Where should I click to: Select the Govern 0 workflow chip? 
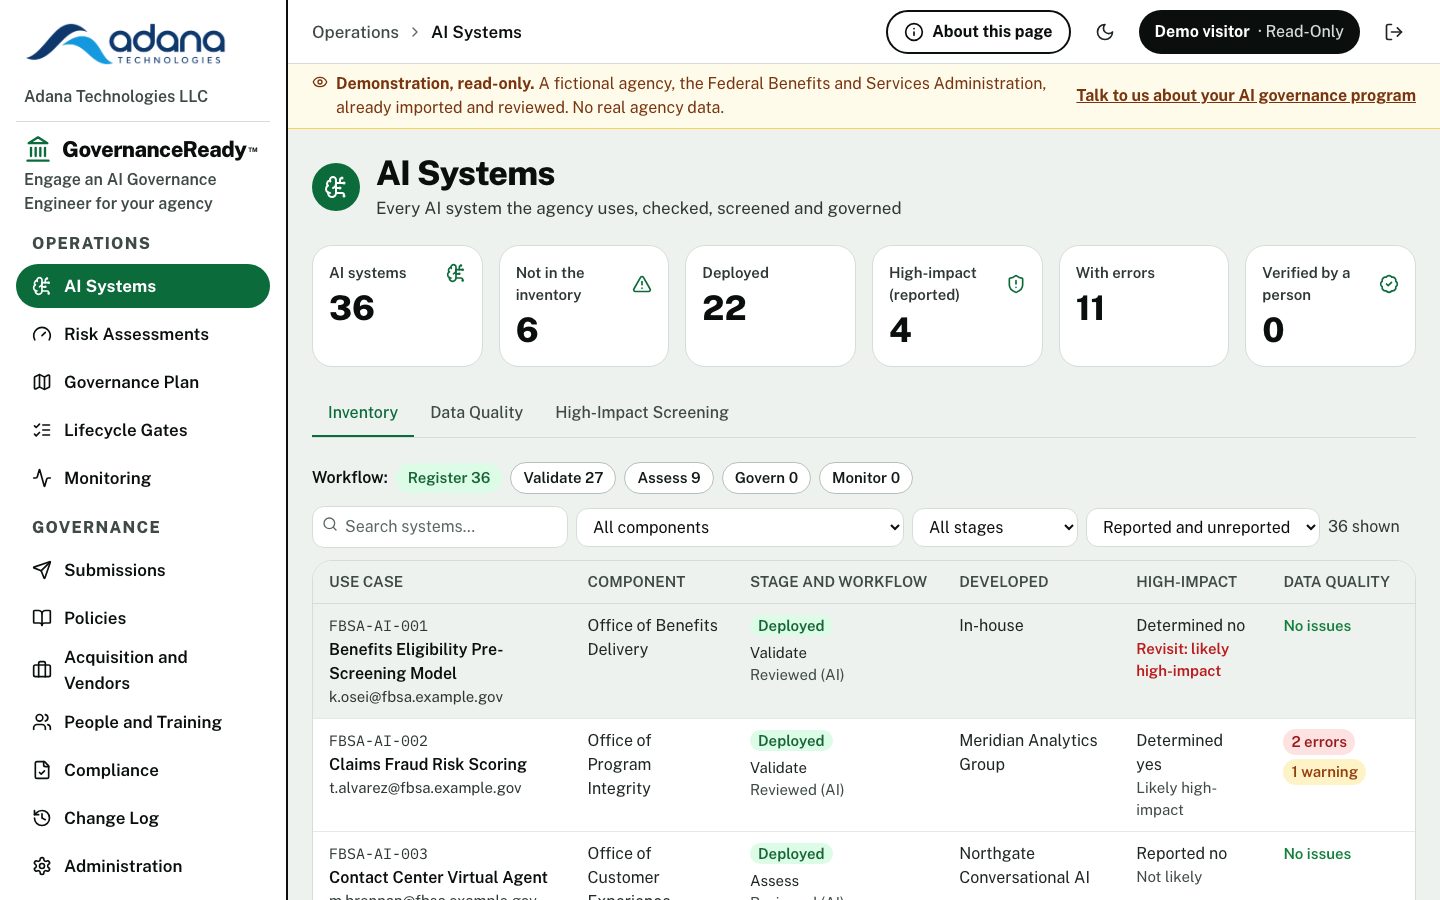[x=766, y=478]
